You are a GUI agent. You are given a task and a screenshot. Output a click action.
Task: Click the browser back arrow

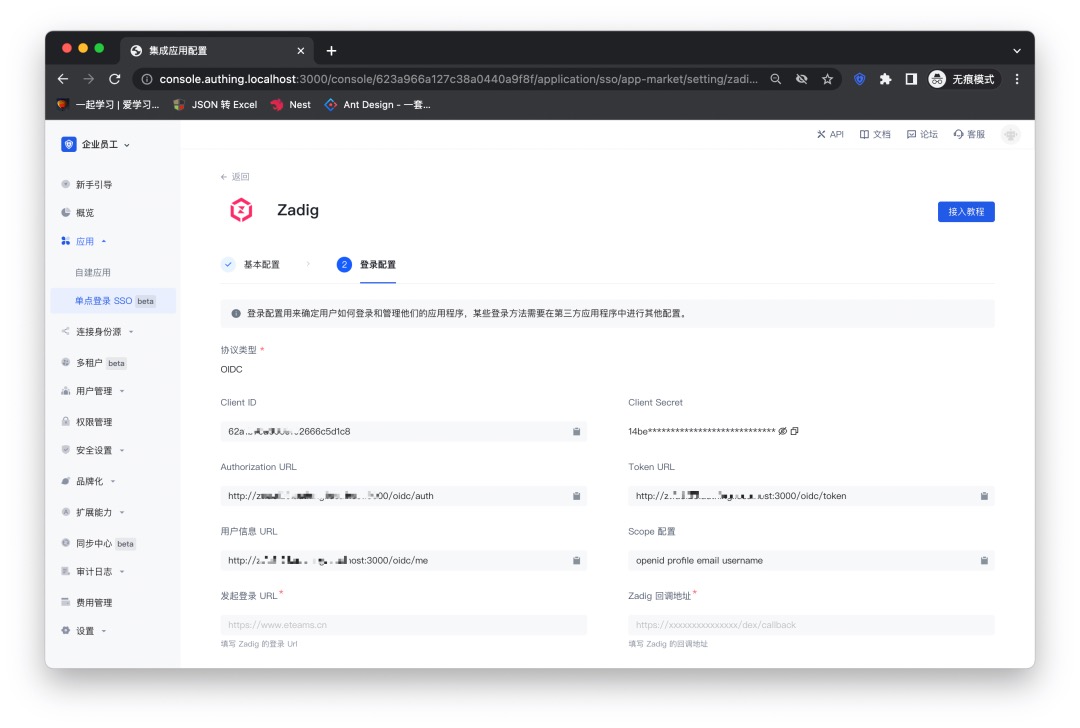(x=63, y=79)
